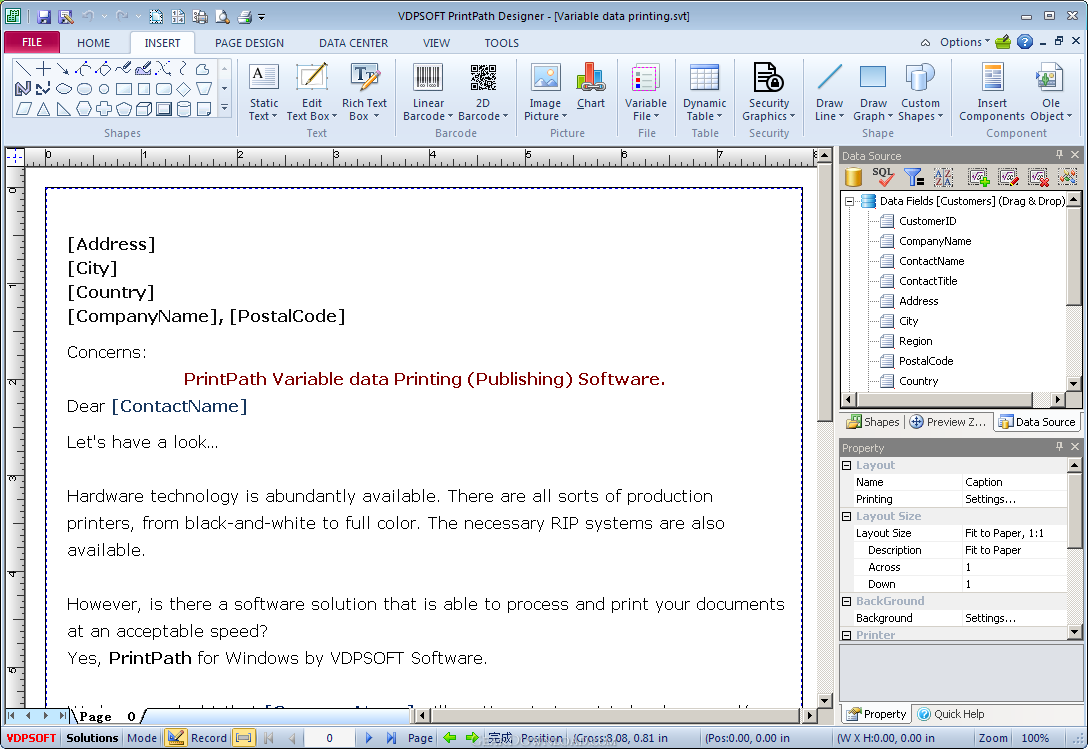Viewport: 1088px width, 749px height.
Task: Open Custom Shapes tool
Action: pos(920,92)
